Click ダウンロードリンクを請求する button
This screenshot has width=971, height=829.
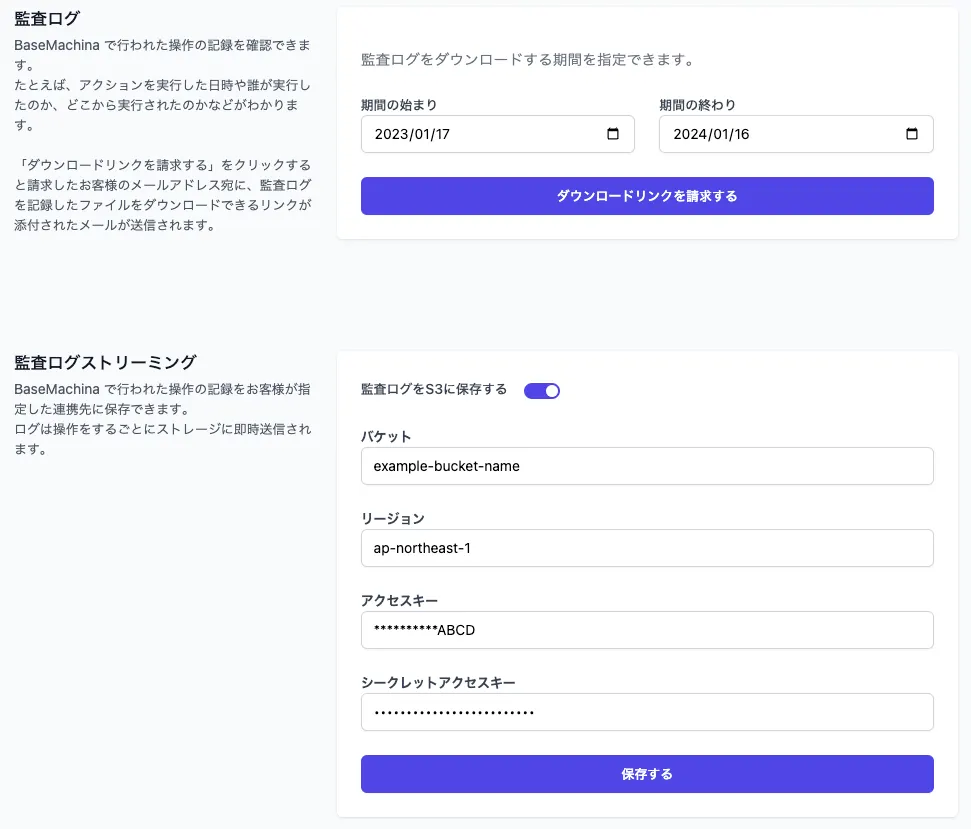[x=647, y=196]
